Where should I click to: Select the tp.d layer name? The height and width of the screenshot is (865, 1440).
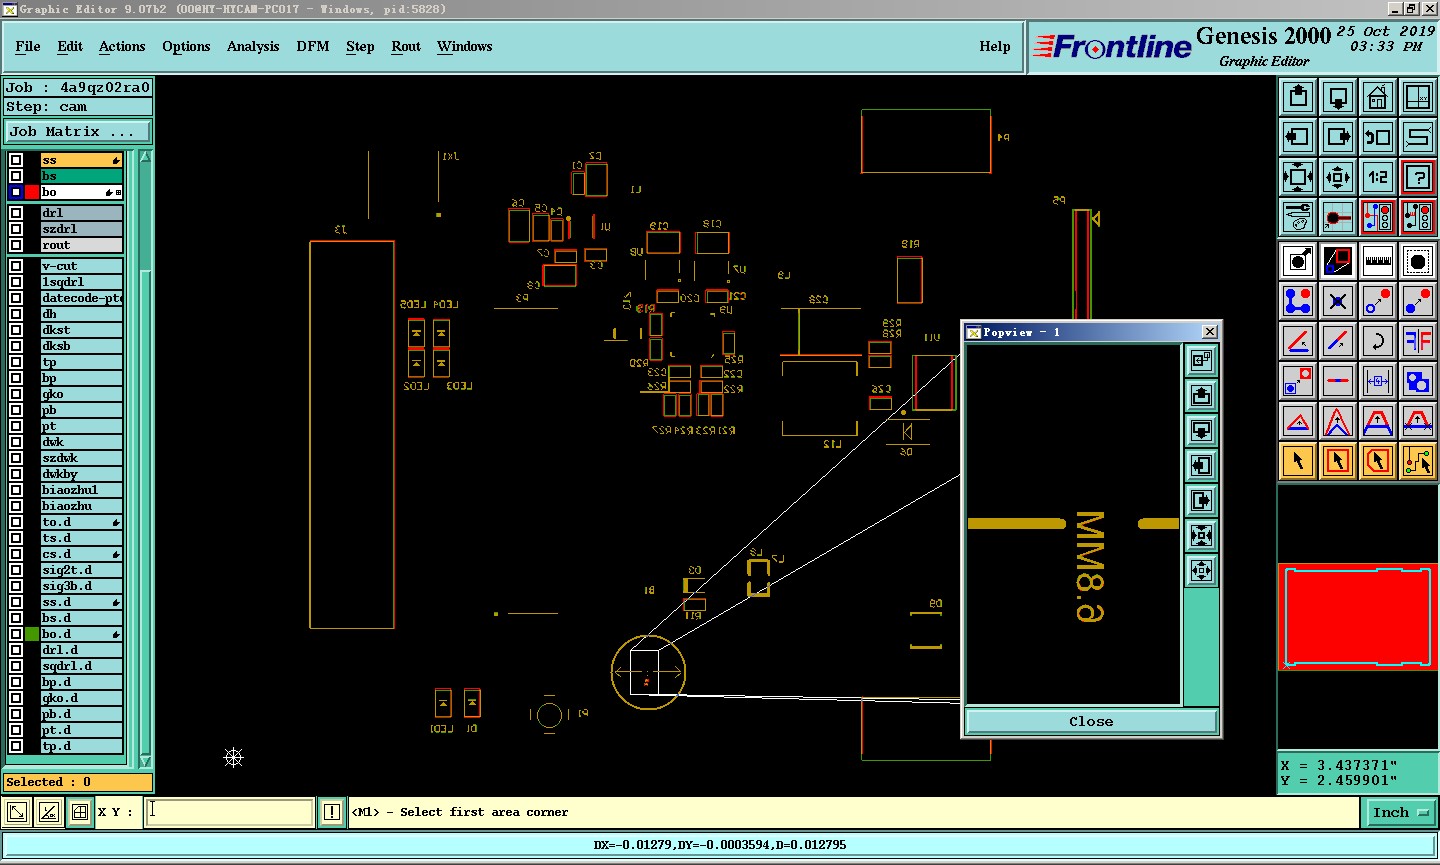click(x=81, y=746)
